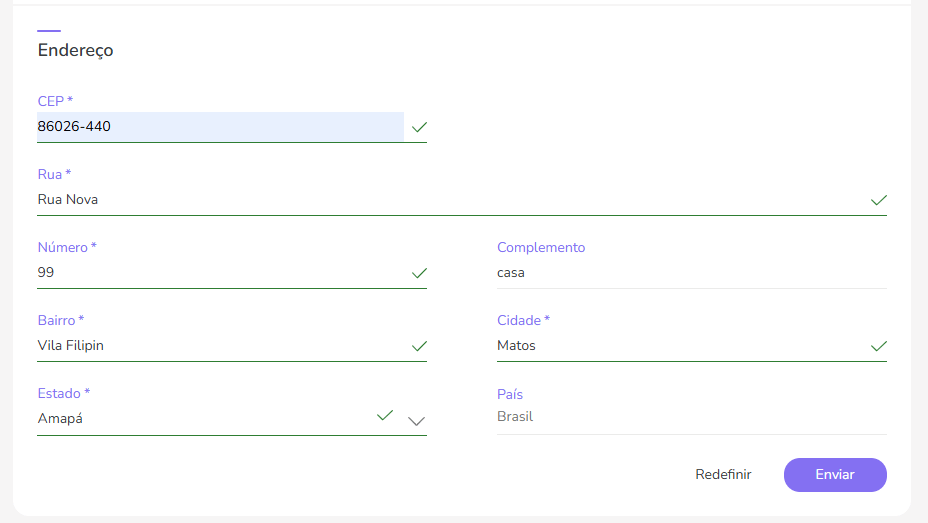
Task: Click the País label text
Action: tap(510, 395)
